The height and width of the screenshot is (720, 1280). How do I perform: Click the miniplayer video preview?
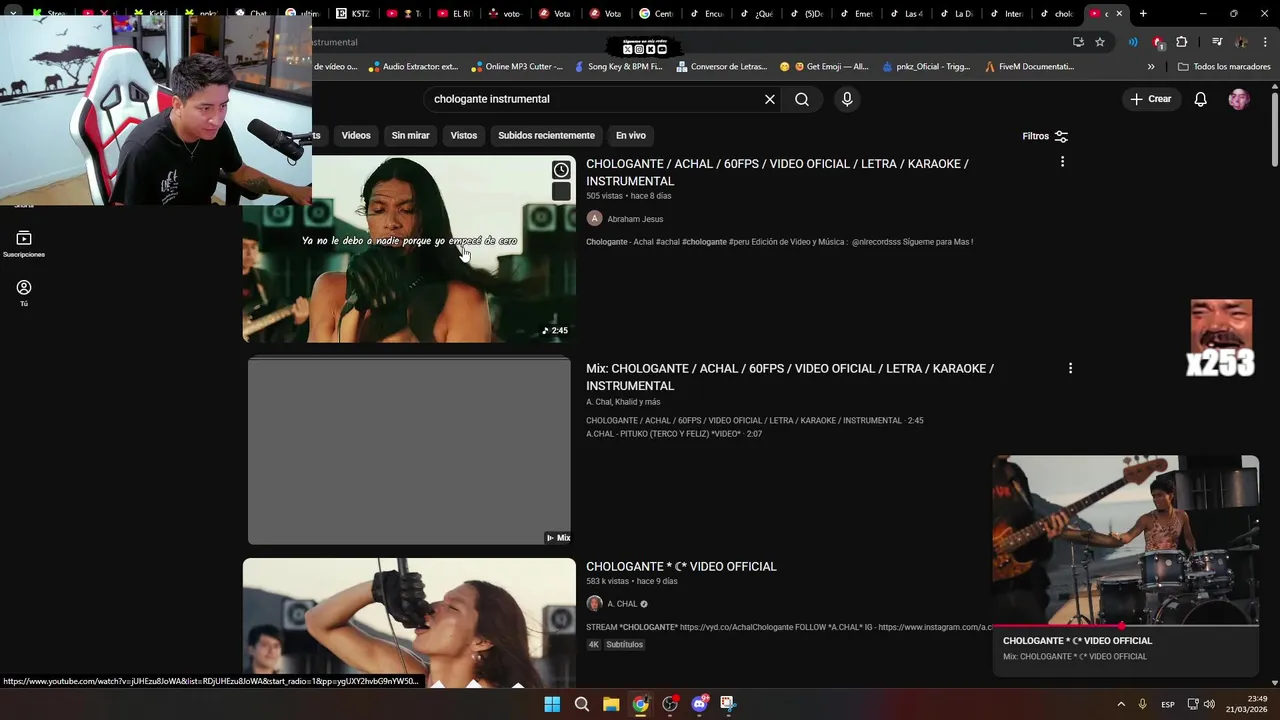point(1125,540)
